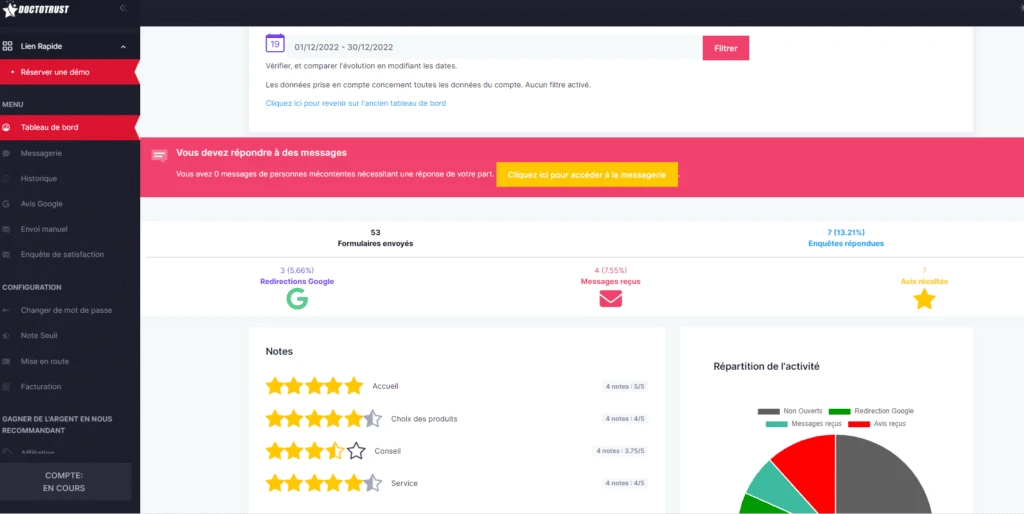Click the Choix des produits star rating

(x=323, y=419)
